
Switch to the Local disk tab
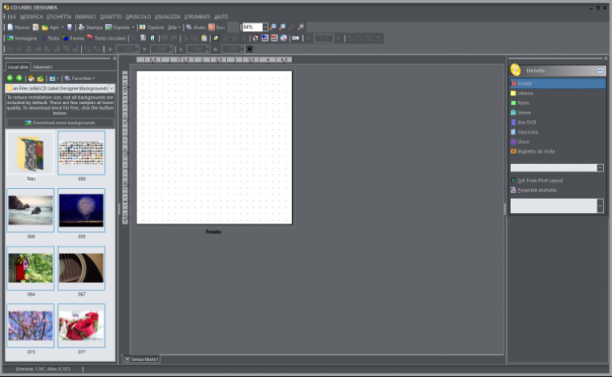click(18, 67)
